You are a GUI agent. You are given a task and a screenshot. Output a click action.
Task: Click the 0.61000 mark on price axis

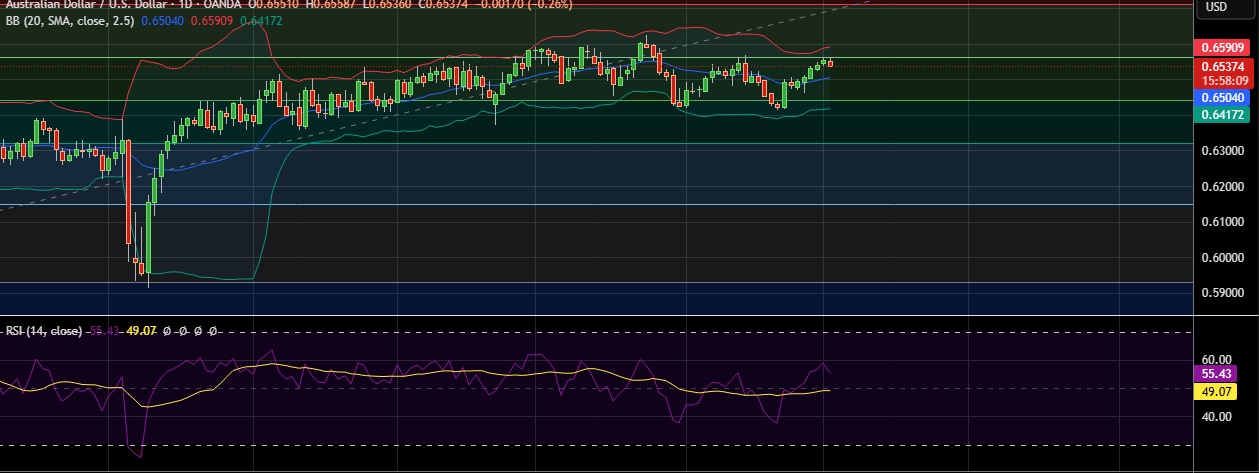1222,222
